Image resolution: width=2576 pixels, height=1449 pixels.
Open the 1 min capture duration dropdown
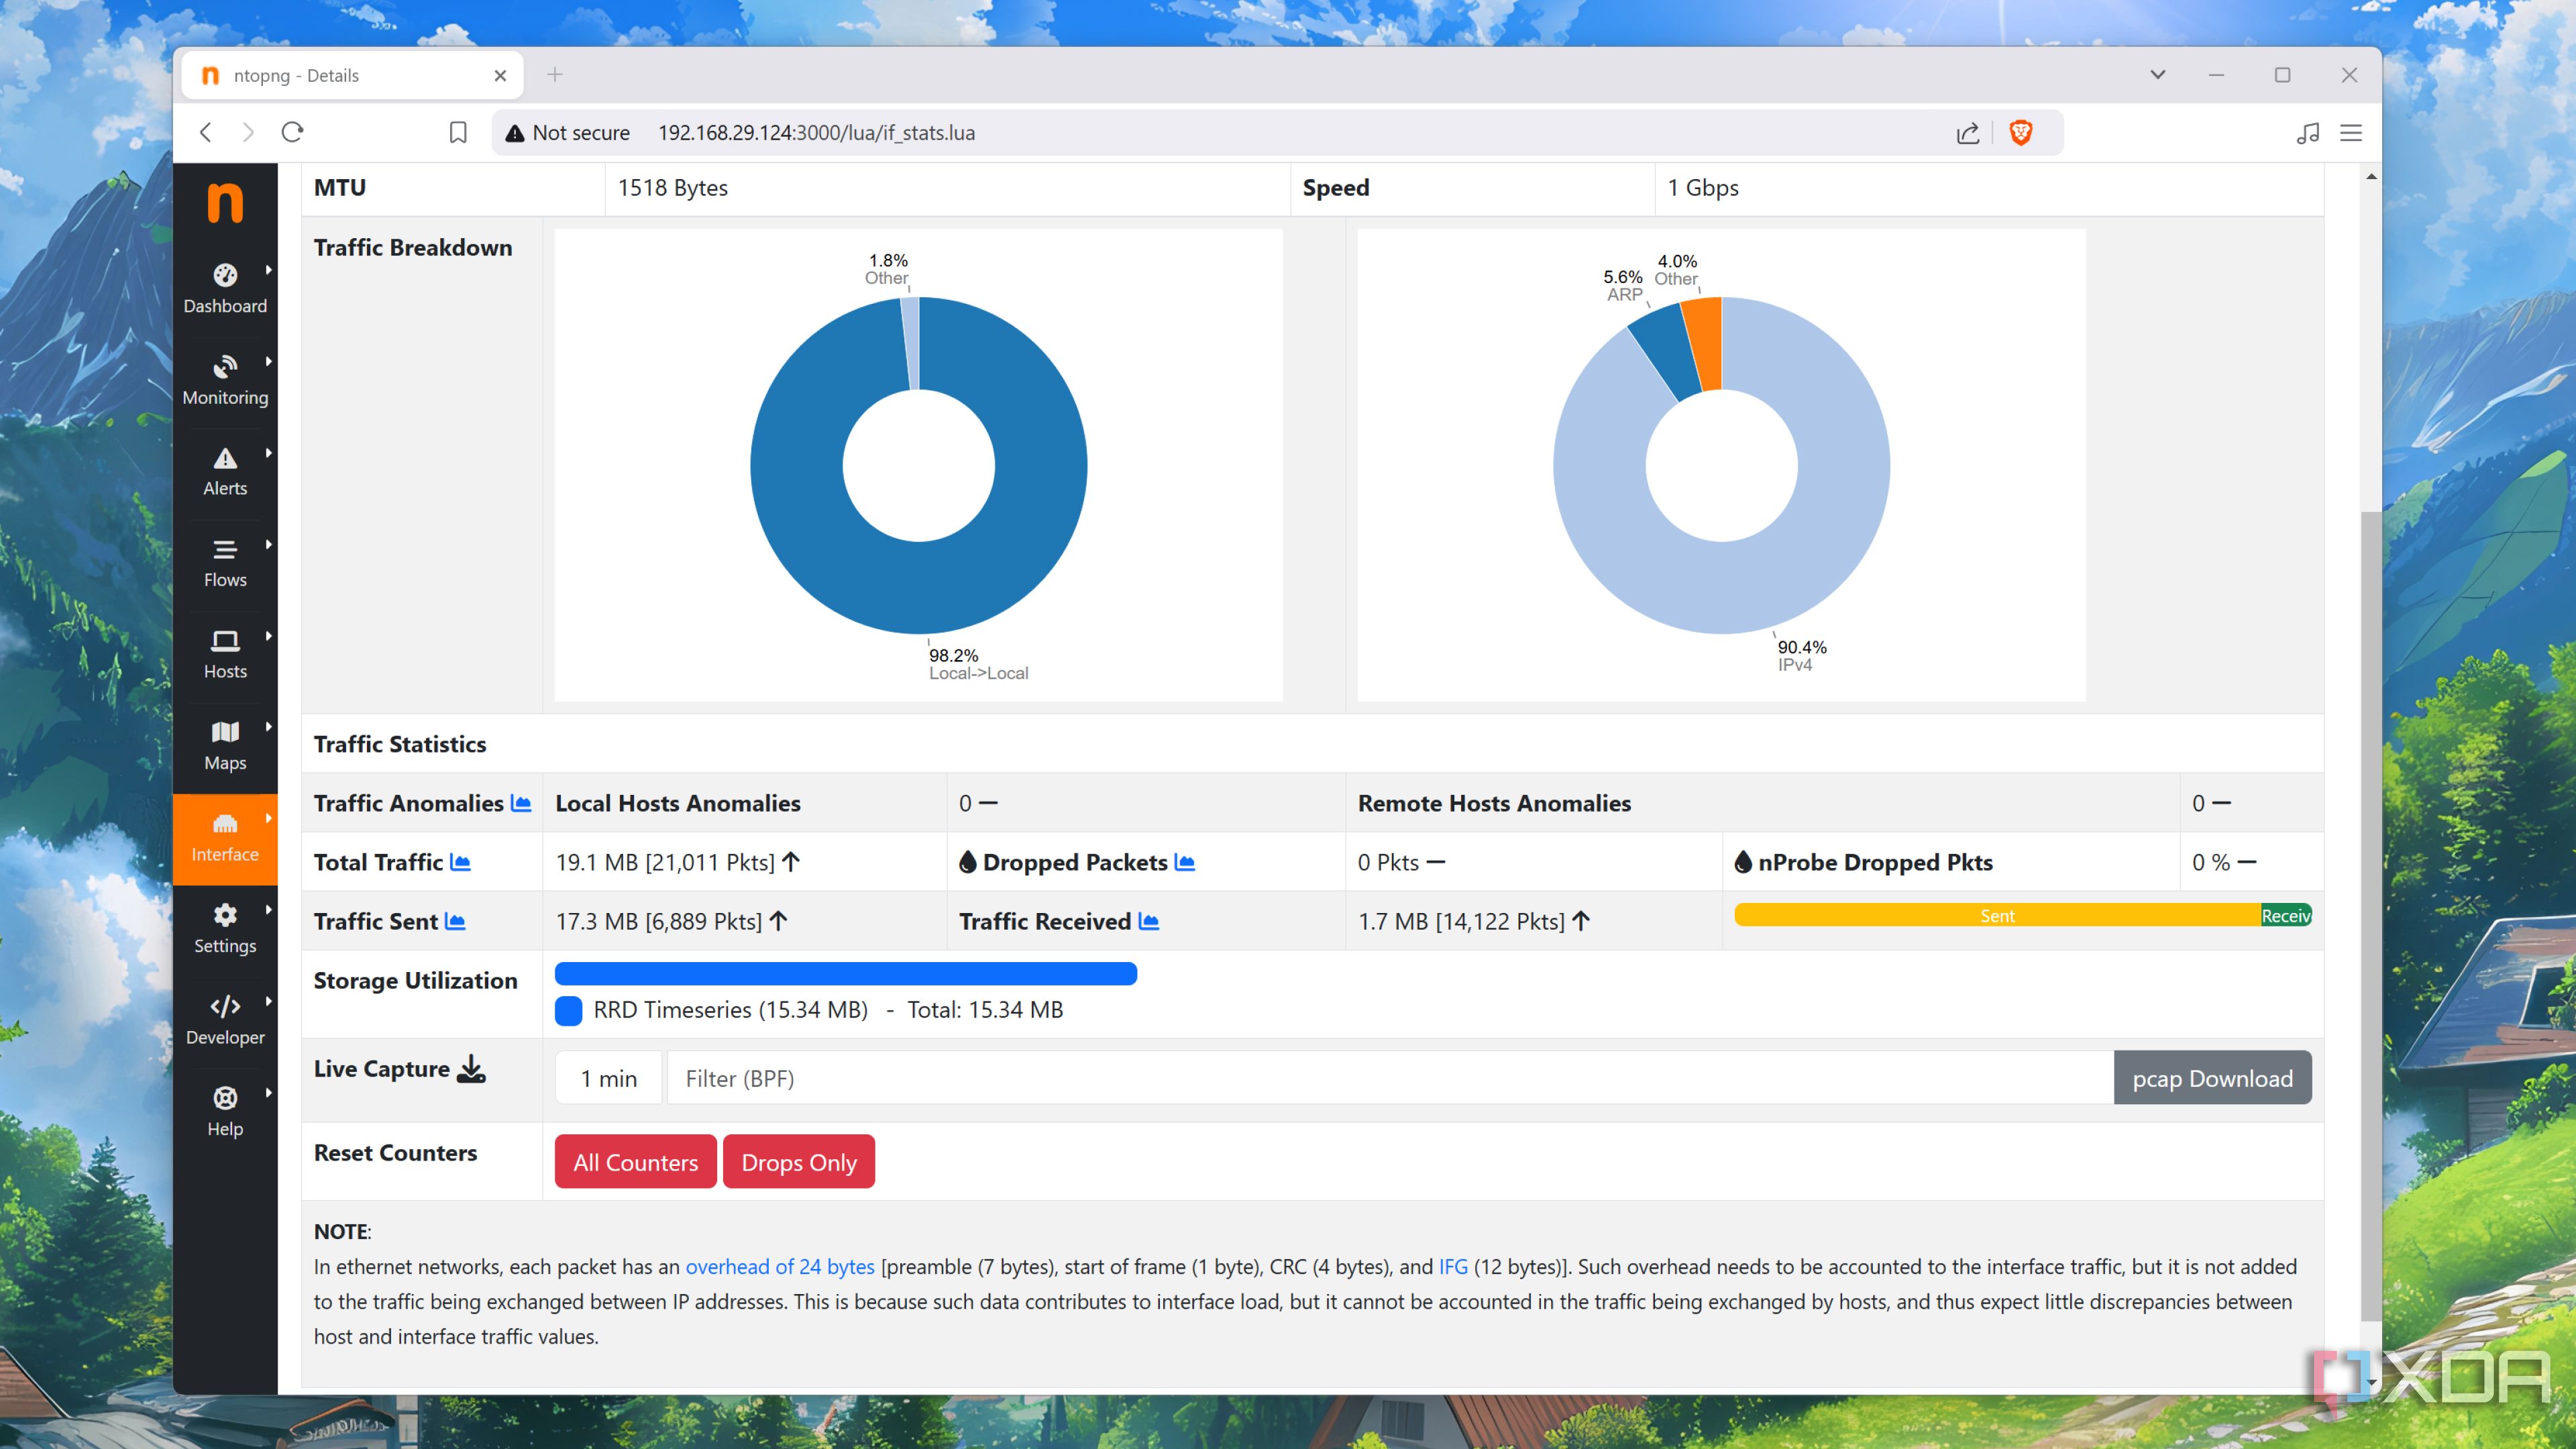click(x=608, y=1078)
